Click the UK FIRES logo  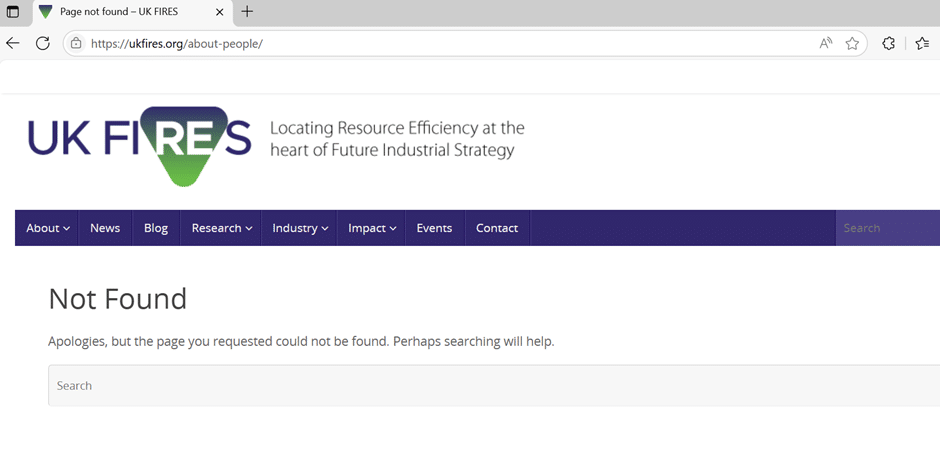coord(140,146)
